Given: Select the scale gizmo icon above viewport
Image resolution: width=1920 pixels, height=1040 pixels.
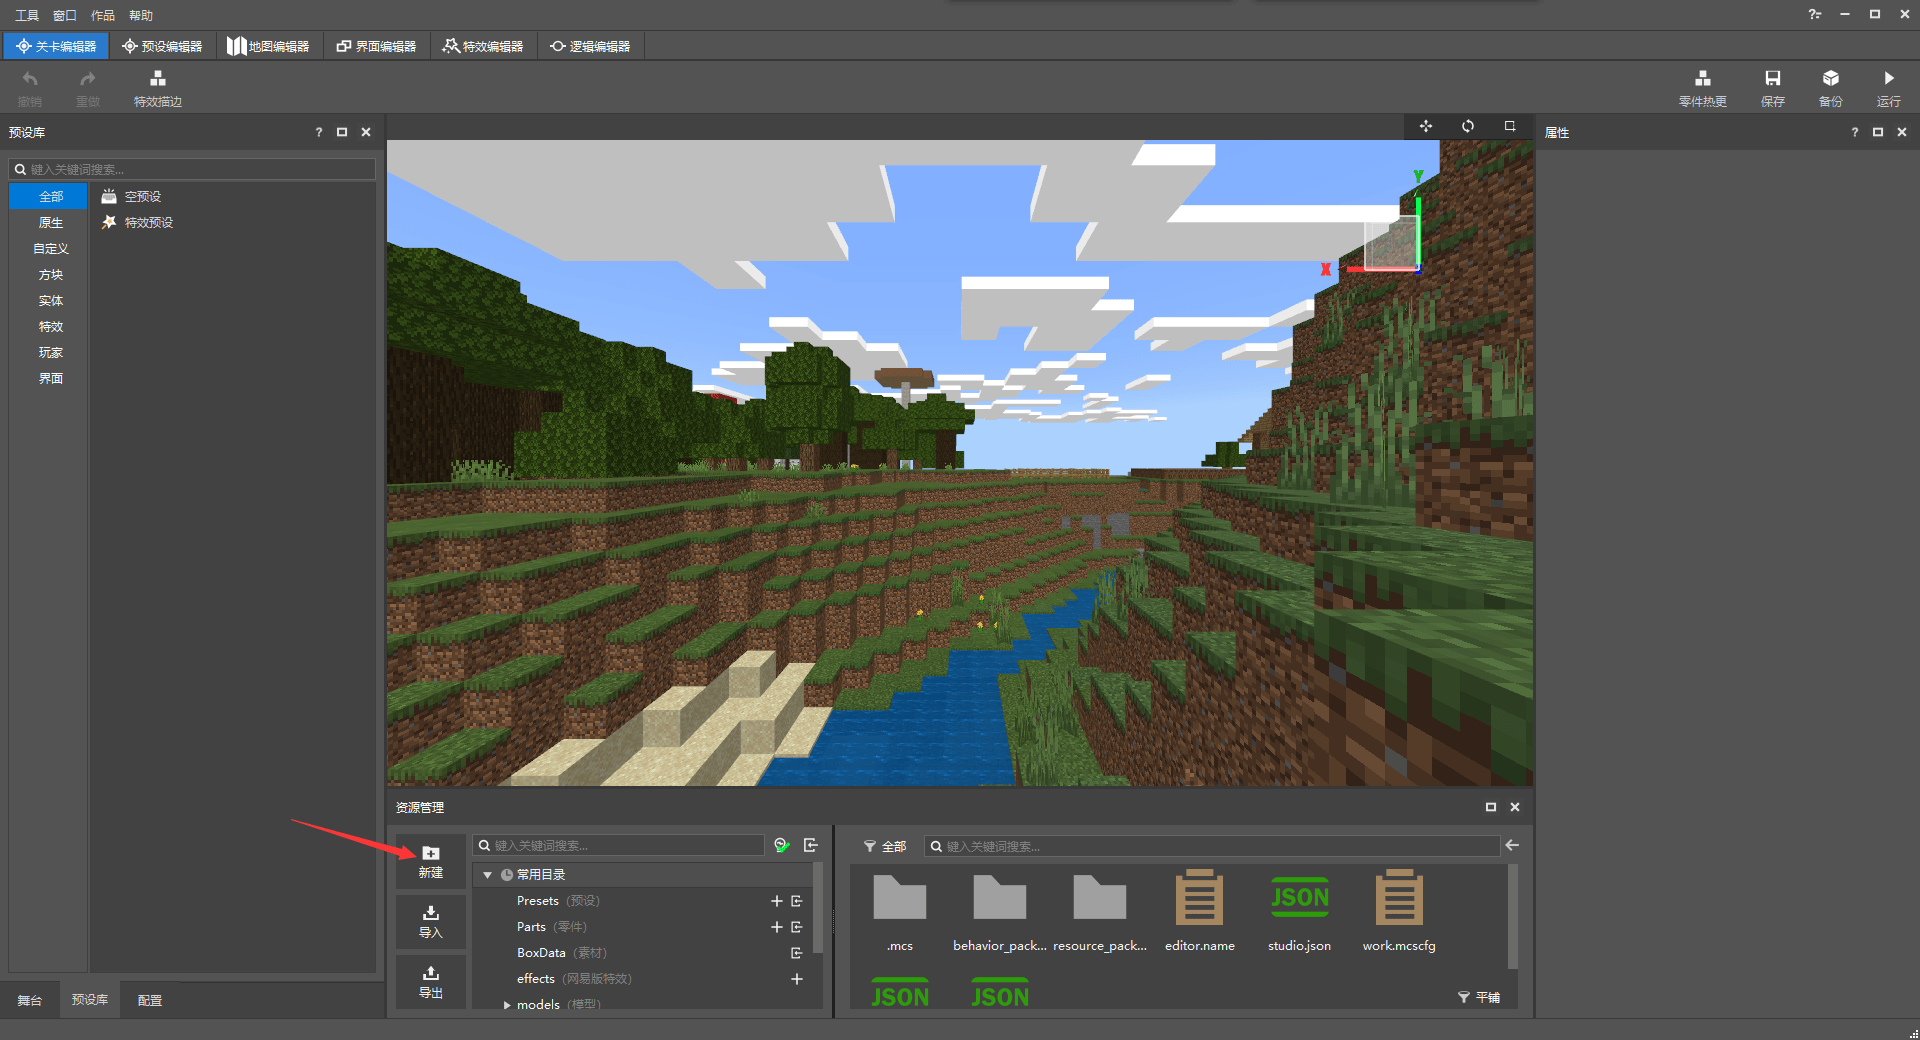Looking at the screenshot, I should 1510,126.
